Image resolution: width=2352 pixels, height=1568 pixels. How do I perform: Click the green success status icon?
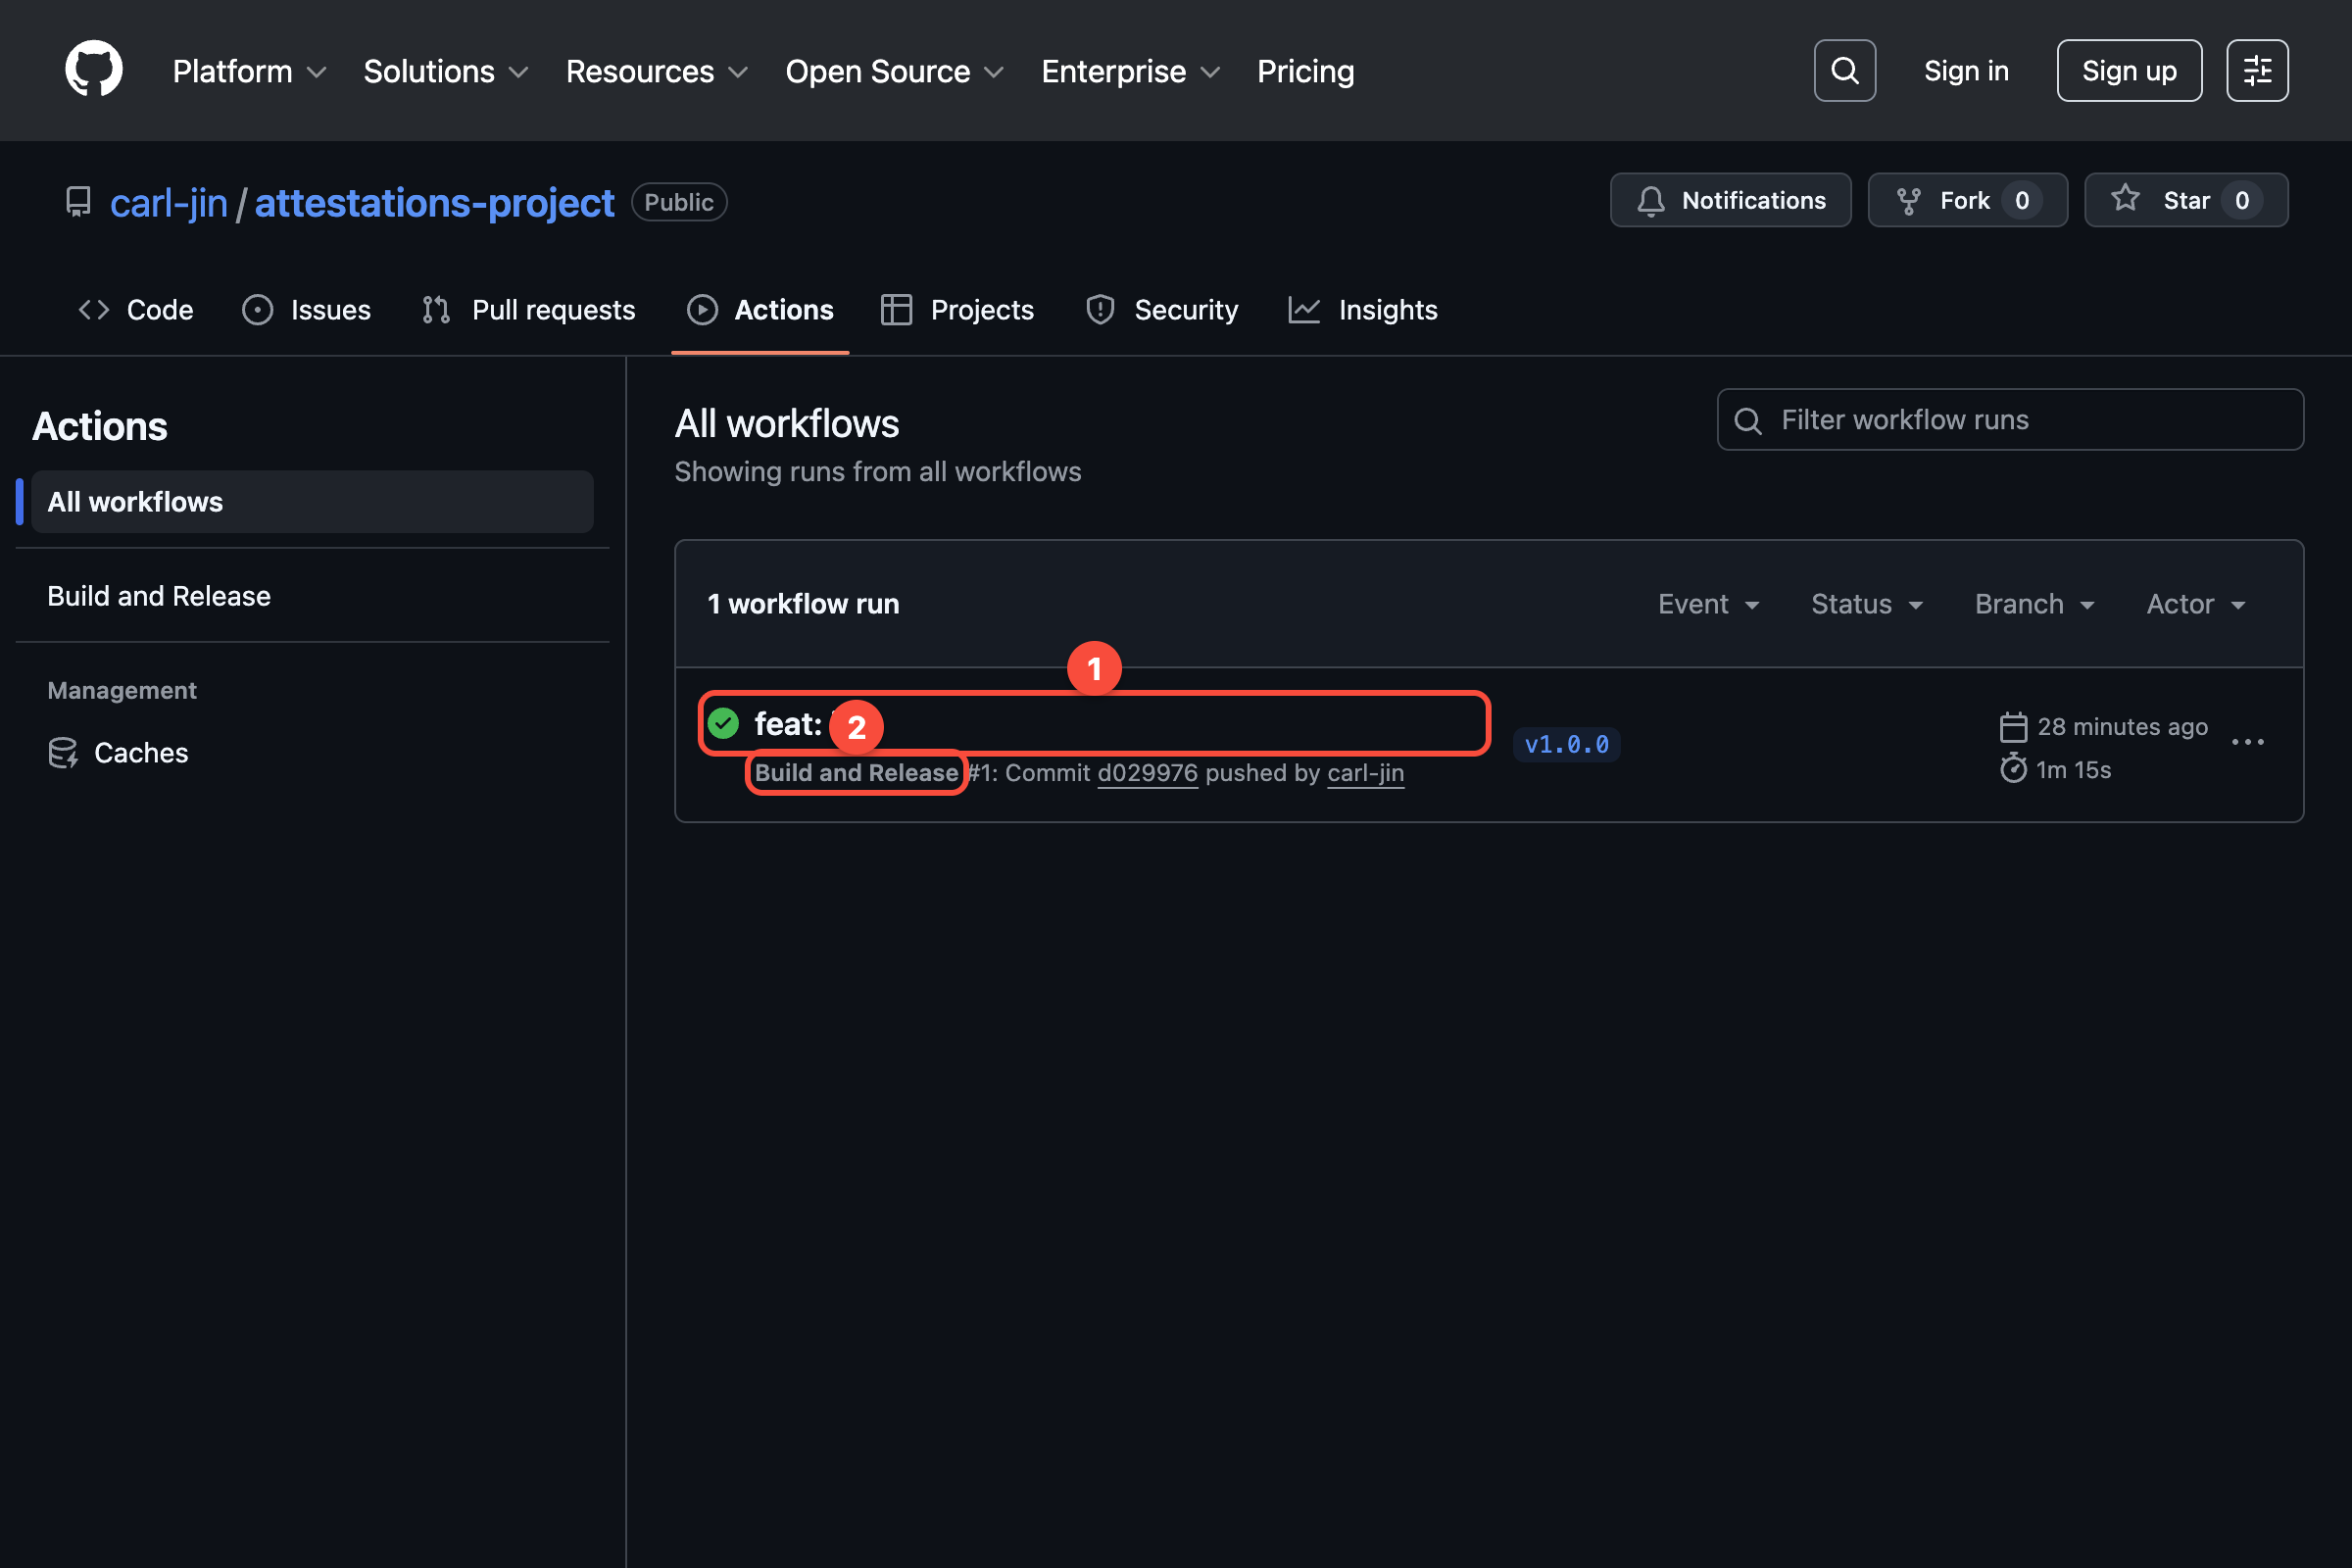click(723, 723)
